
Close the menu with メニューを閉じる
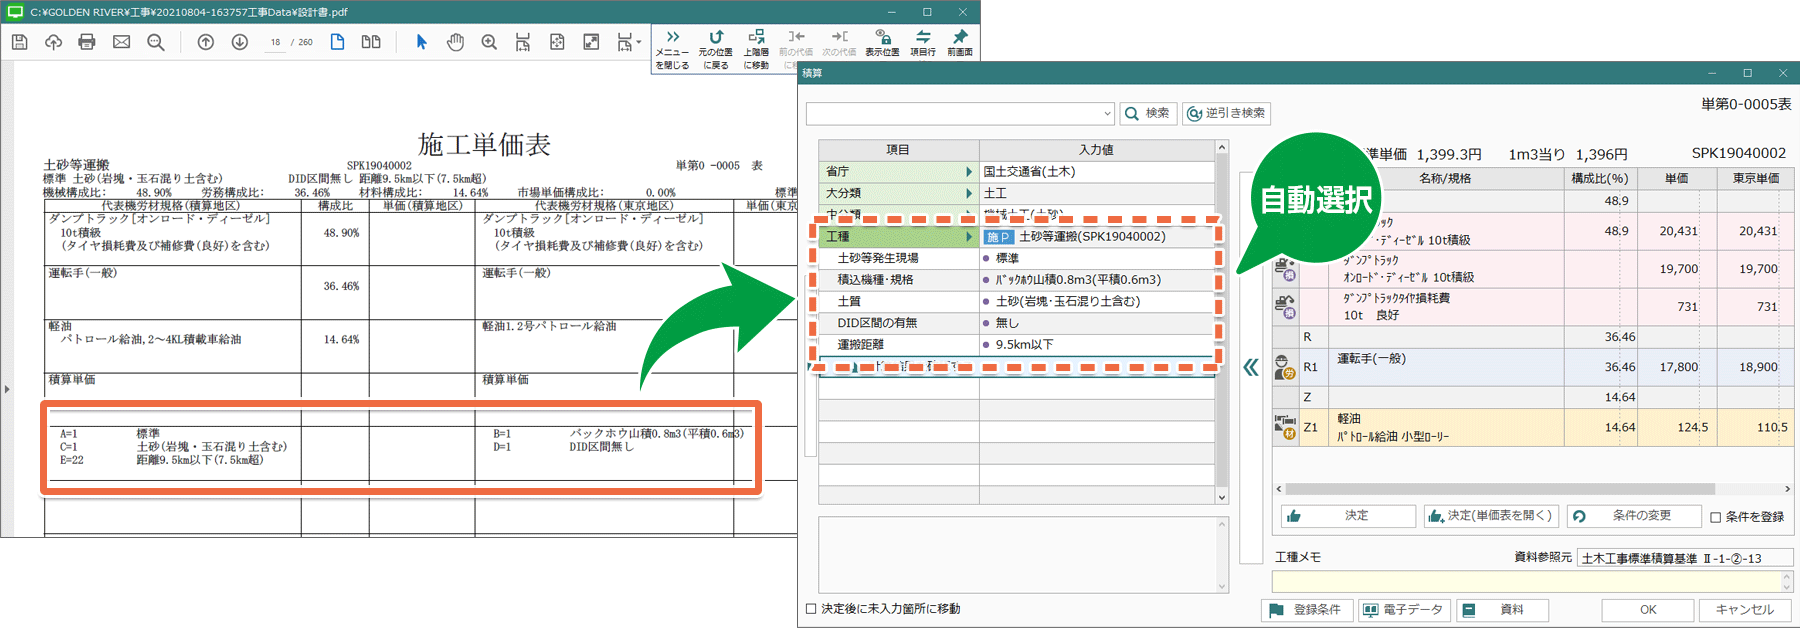coord(672,49)
